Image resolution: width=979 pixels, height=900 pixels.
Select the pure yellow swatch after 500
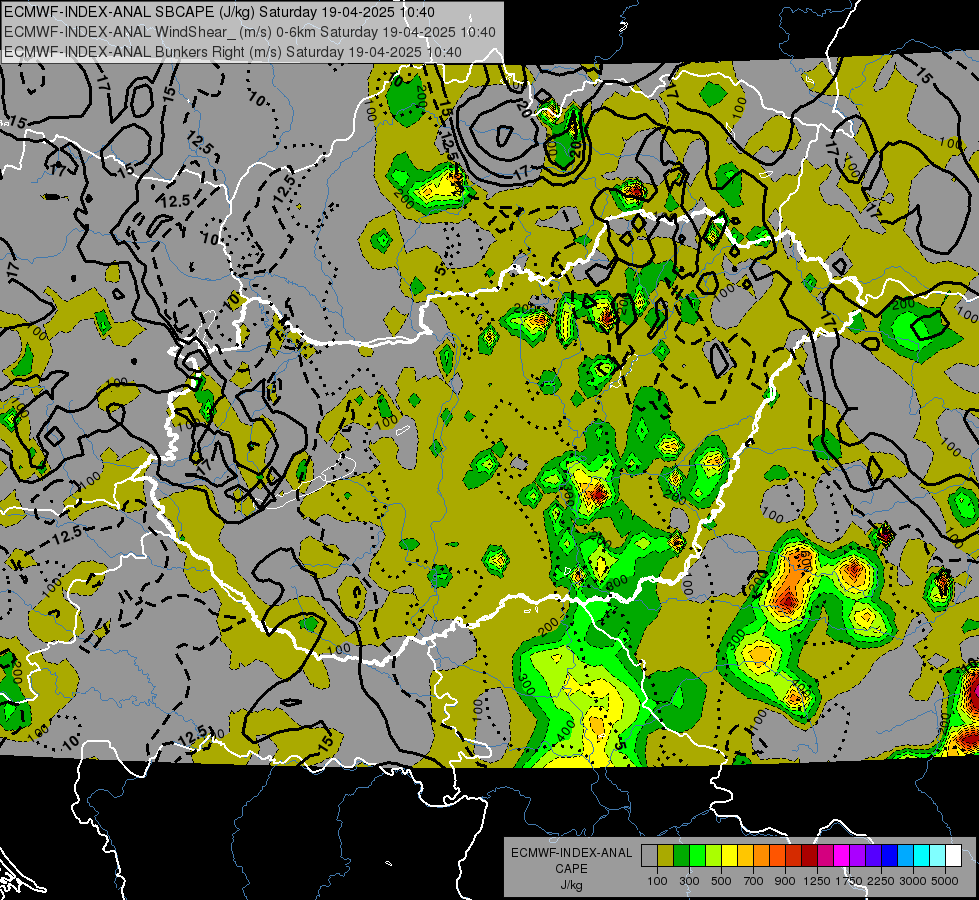[729, 856]
